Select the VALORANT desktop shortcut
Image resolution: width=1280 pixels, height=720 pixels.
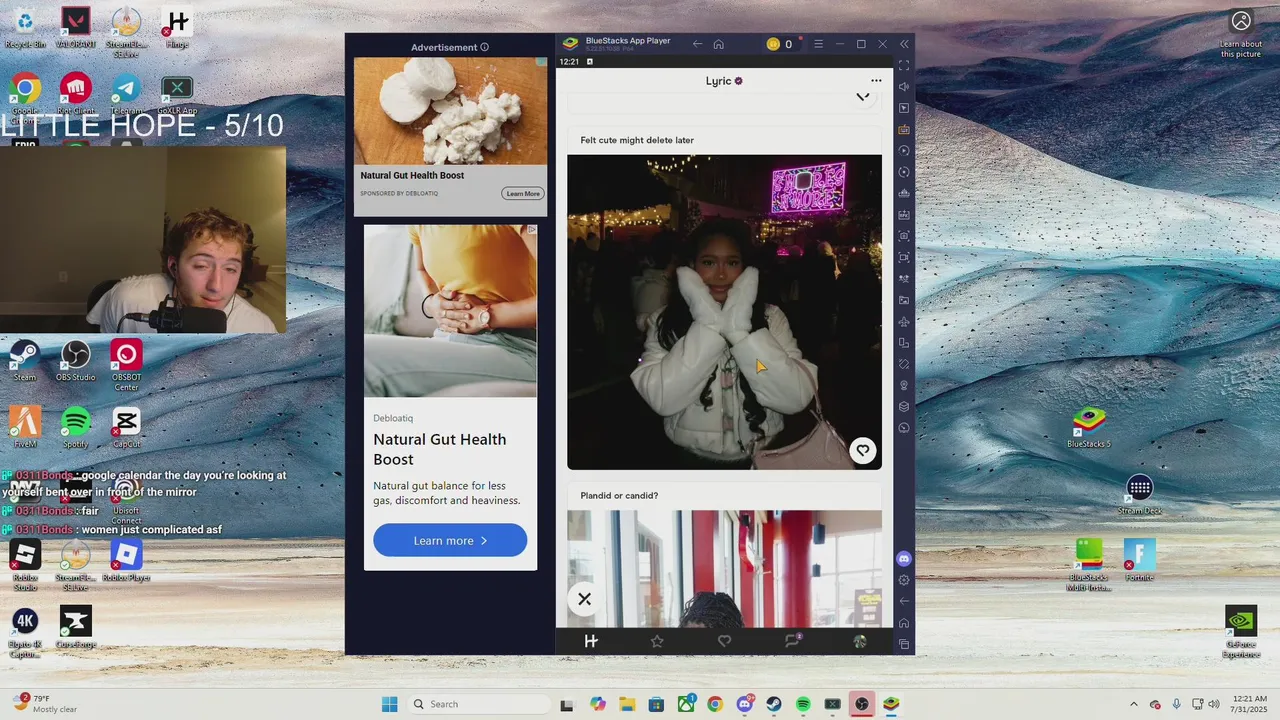[x=76, y=28]
